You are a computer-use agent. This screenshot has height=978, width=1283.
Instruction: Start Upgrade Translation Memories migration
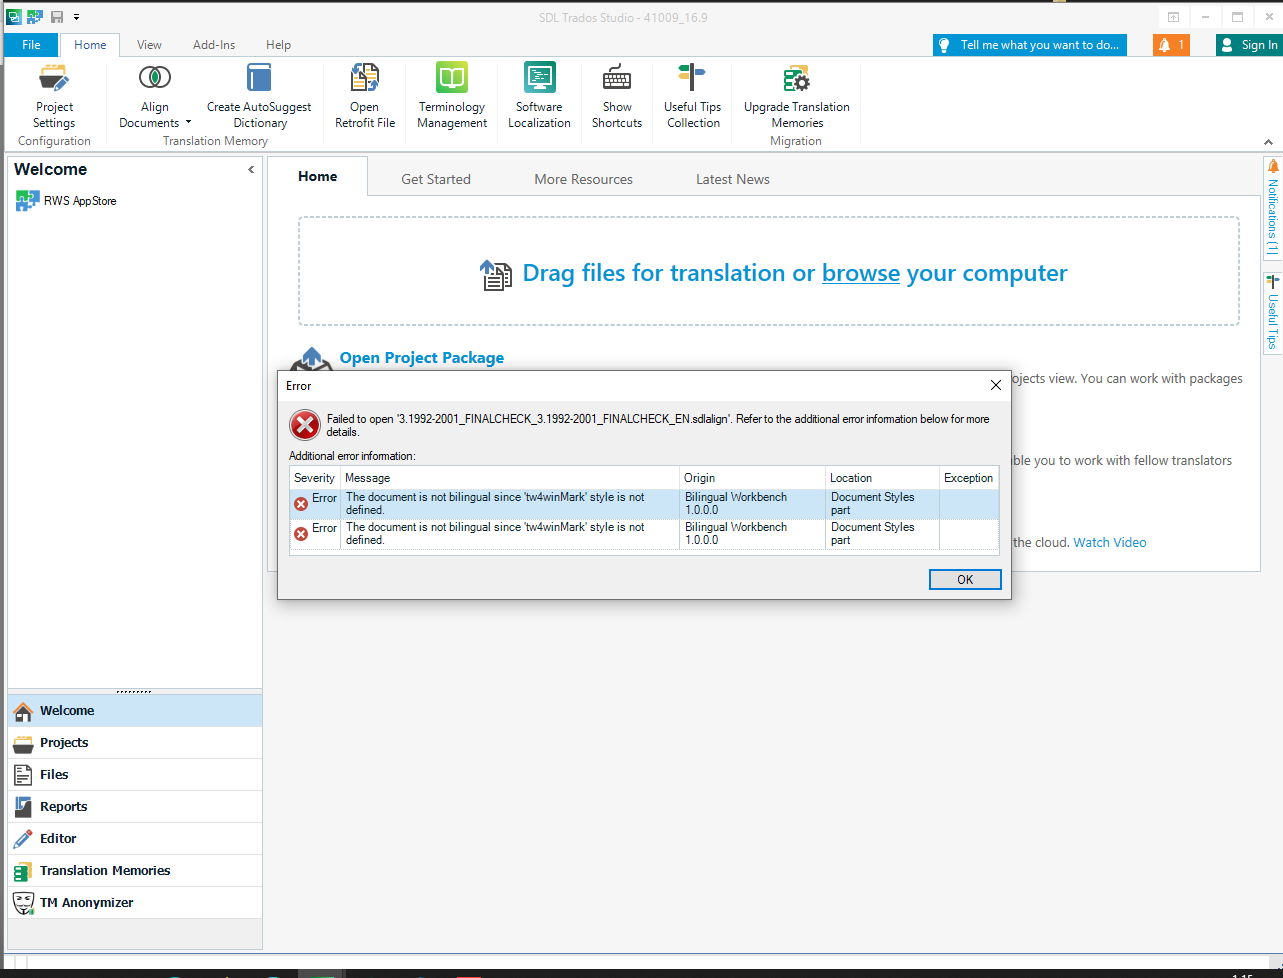pos(796,96)
